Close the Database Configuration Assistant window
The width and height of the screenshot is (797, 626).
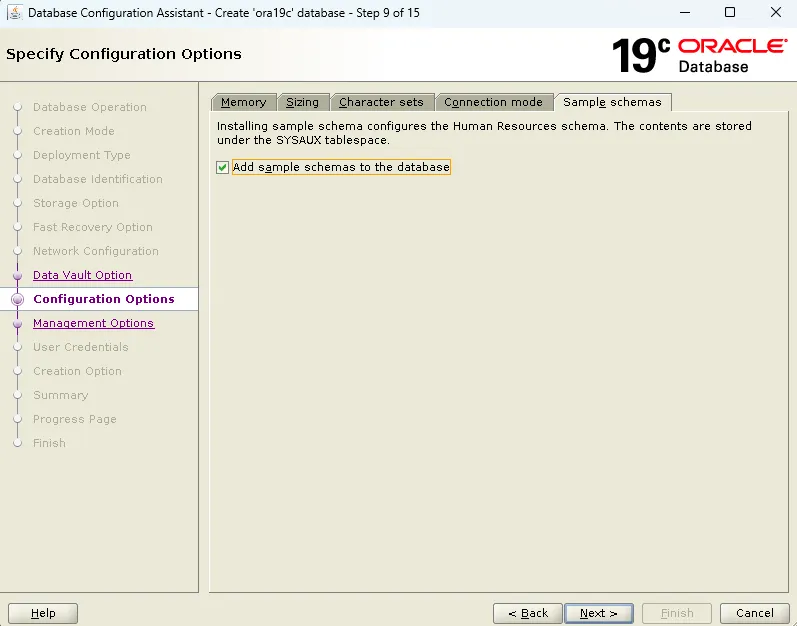pos(776,13)
